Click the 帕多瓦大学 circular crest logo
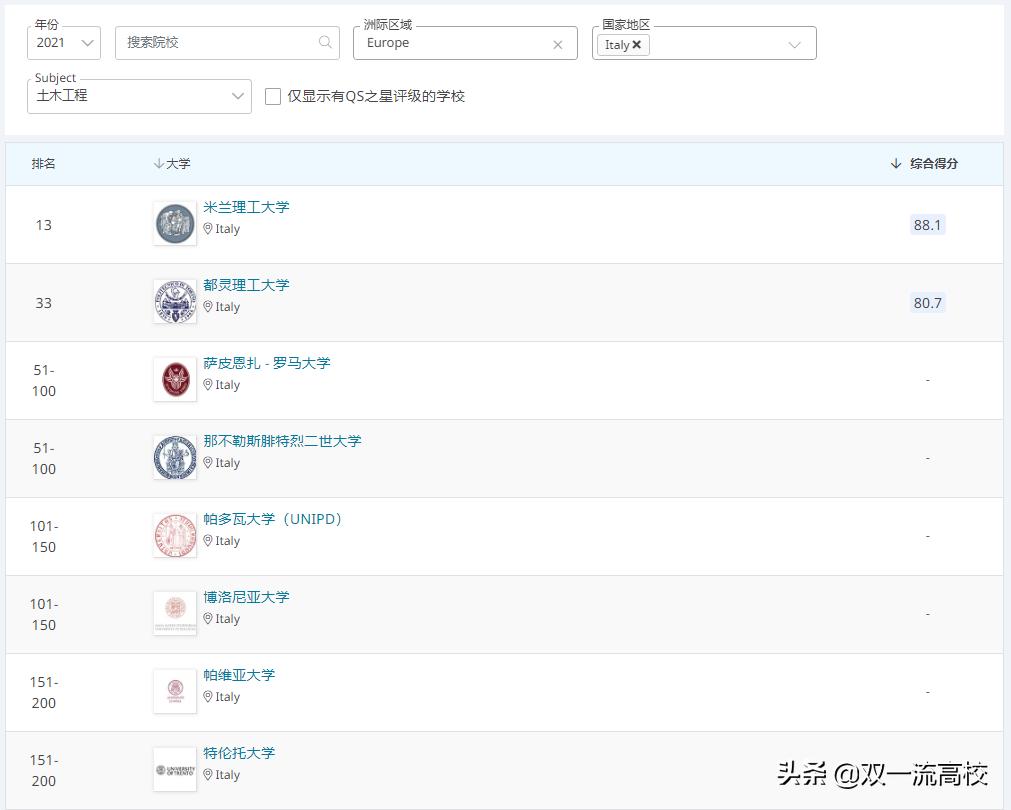Image resolution: width=1011 pixels, height=810 pixels. (174, 535)
